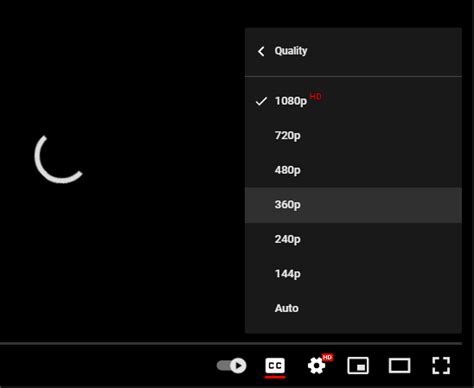Toggle the autoplay switch
Viewport: 474px width, 388px height.
(x=232, y=366)
